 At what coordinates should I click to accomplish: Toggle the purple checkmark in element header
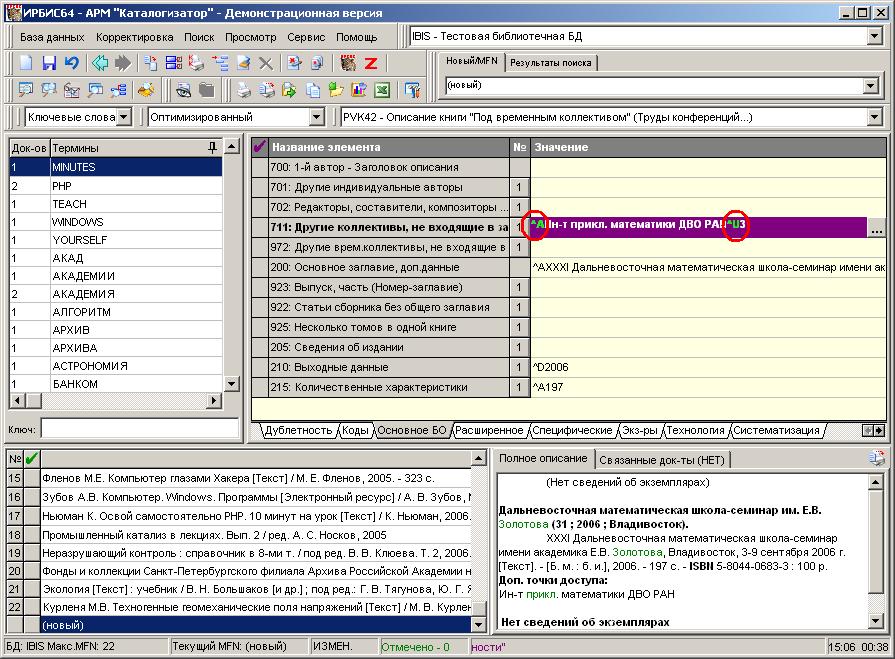260,147
